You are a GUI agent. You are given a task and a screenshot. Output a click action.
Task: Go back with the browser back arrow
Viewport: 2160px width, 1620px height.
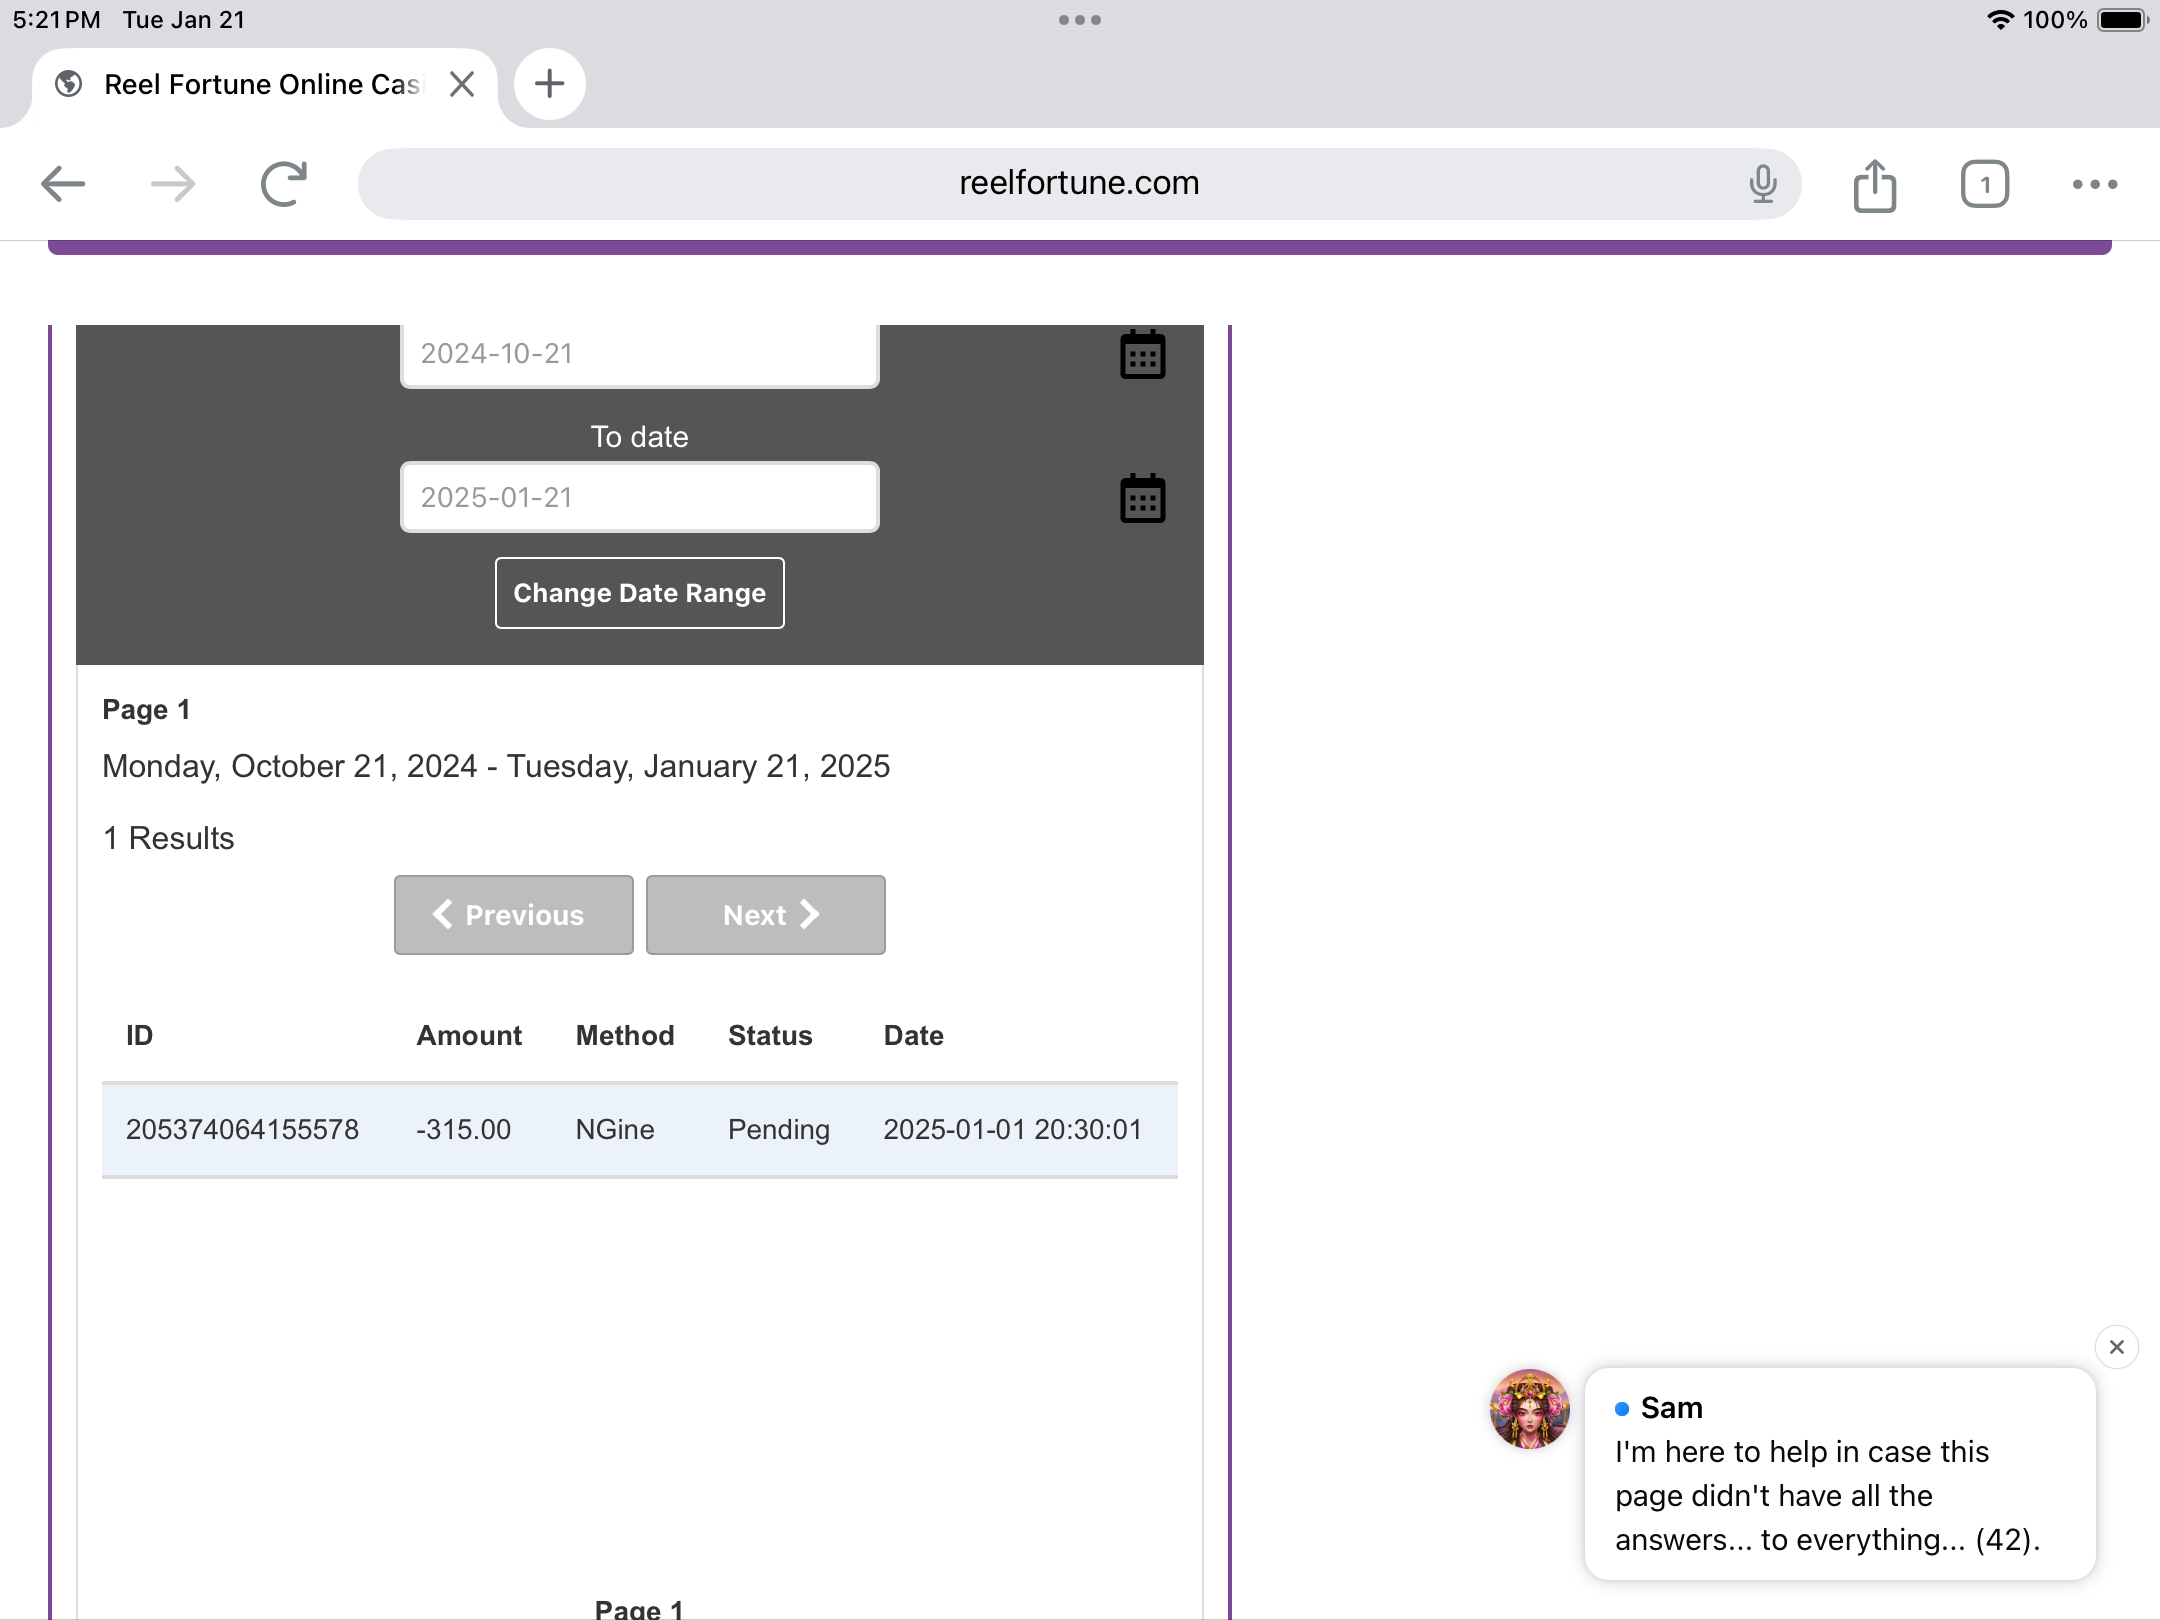[x=63, y=184]
